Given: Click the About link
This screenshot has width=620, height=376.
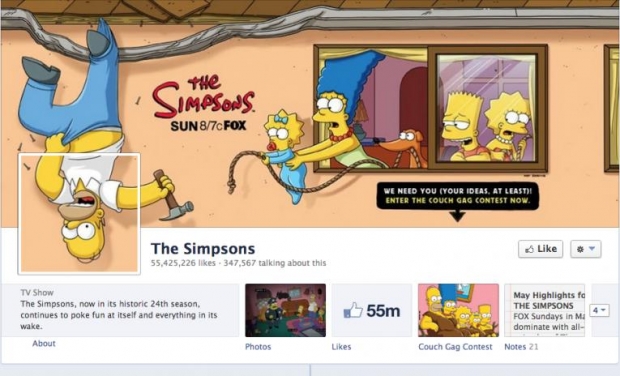Looking at the screenshot, I should pyautogui.click(x=44, y=343).
